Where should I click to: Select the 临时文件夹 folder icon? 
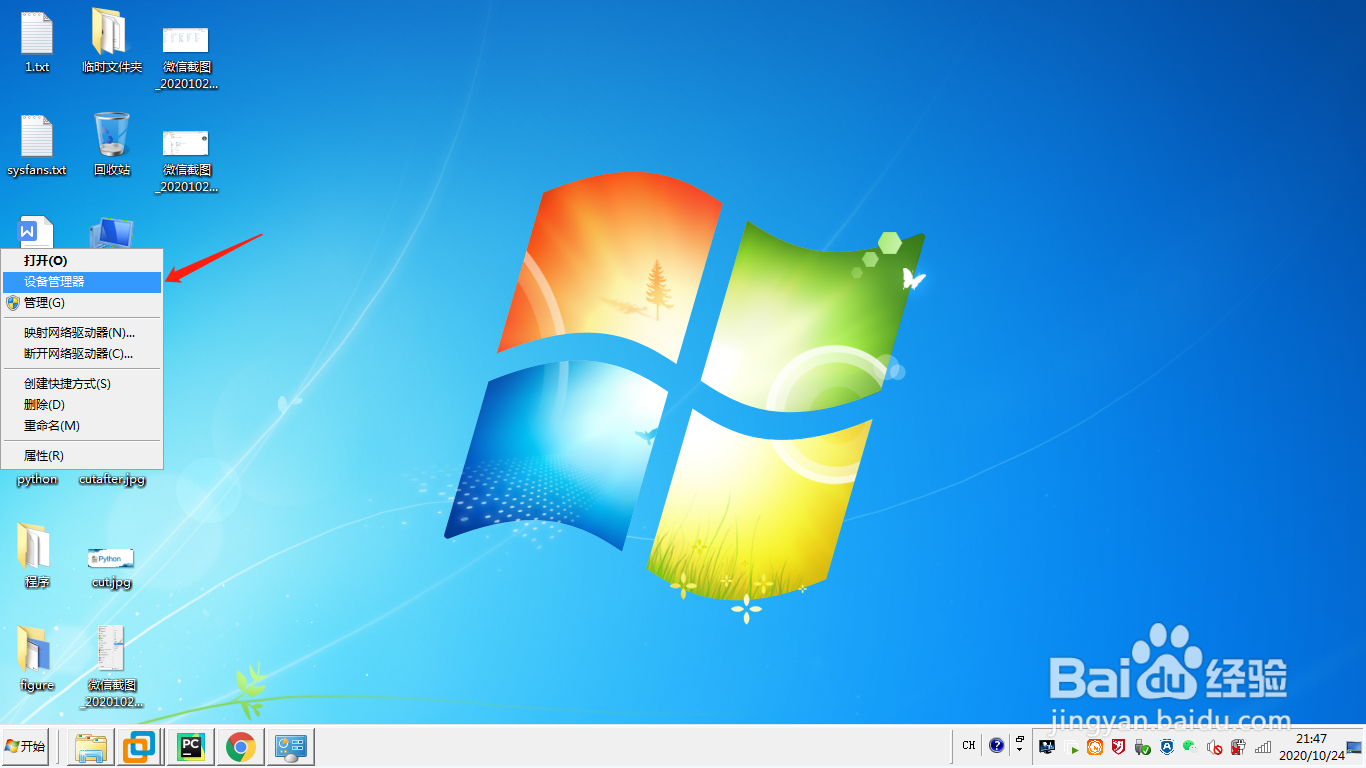click(112, 42)
